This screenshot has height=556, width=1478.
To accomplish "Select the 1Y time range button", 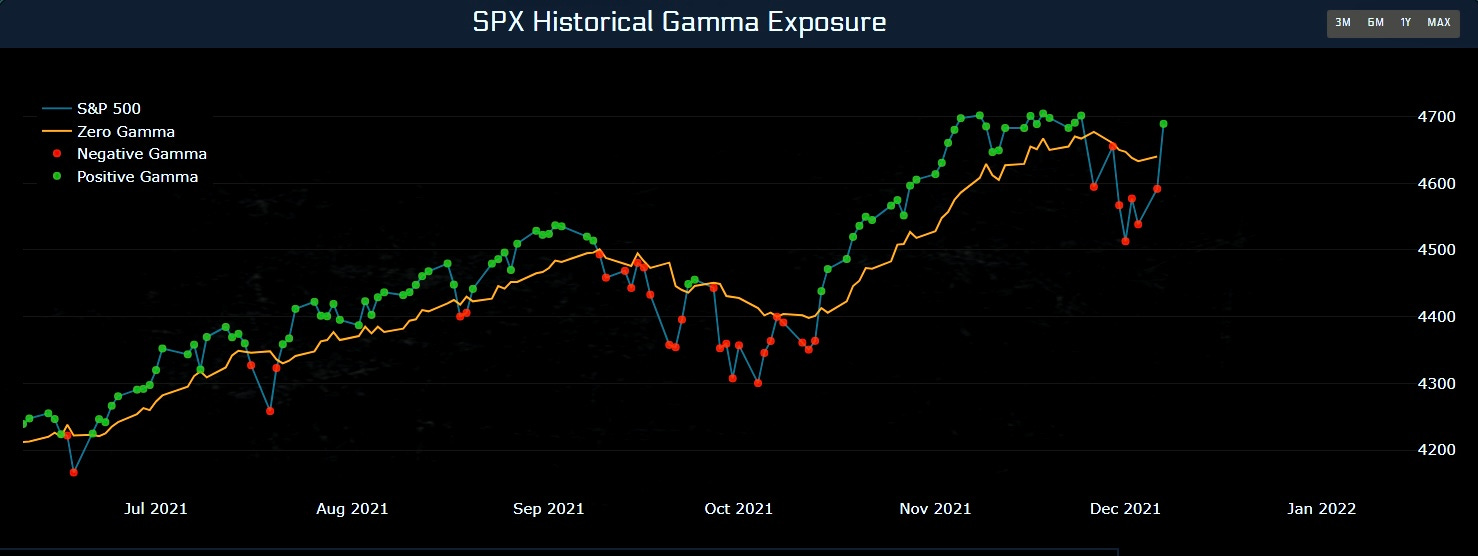I will point(1406,22).
